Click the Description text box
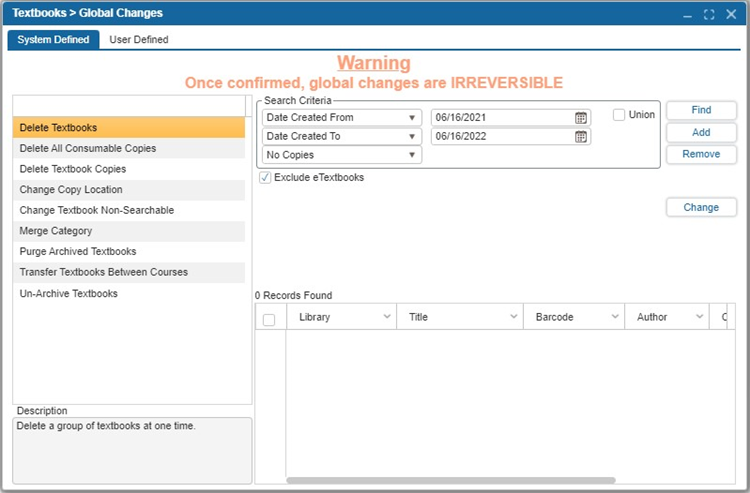The height and width of the screenshot is (493, 750). [132, 450]
